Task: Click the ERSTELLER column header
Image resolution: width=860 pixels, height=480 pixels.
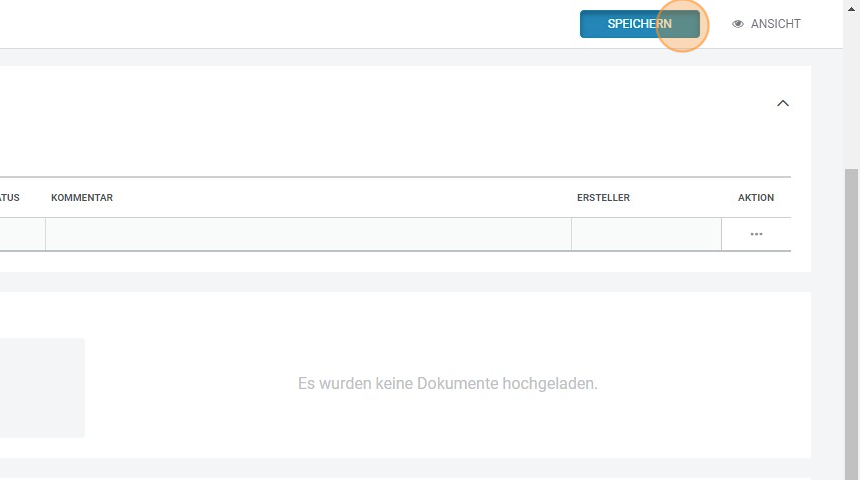Action: (x=603, y=197)
